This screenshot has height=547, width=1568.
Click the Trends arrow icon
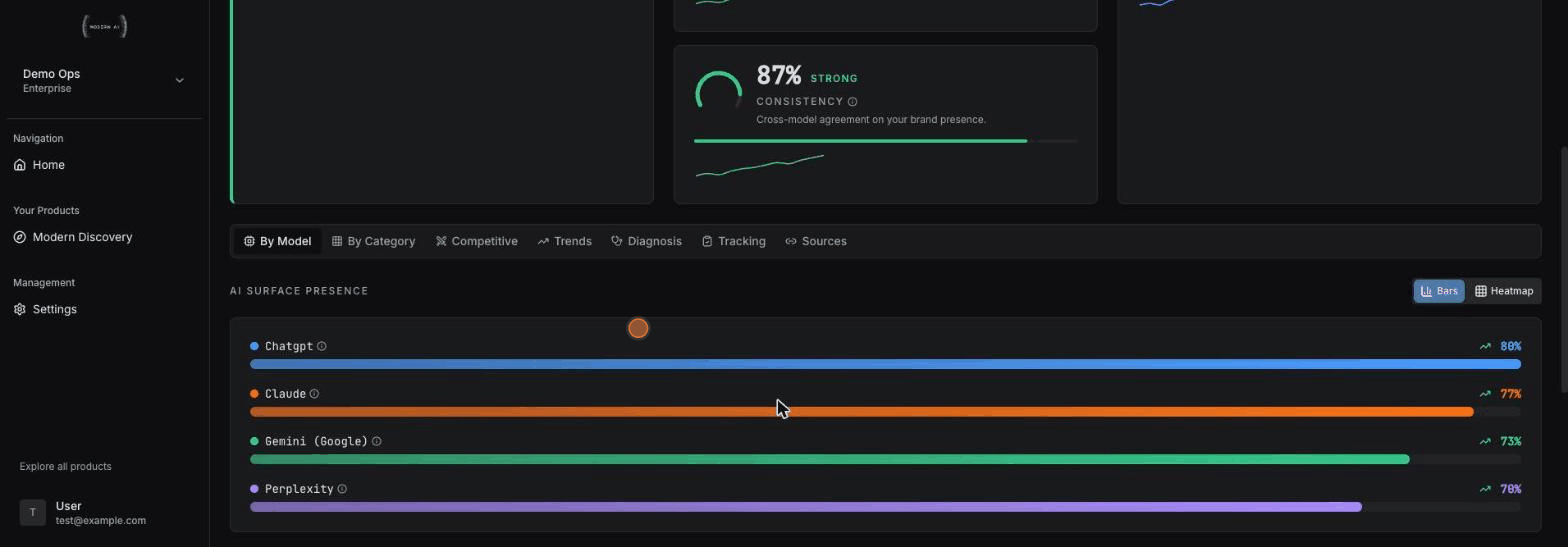[543, 241]
